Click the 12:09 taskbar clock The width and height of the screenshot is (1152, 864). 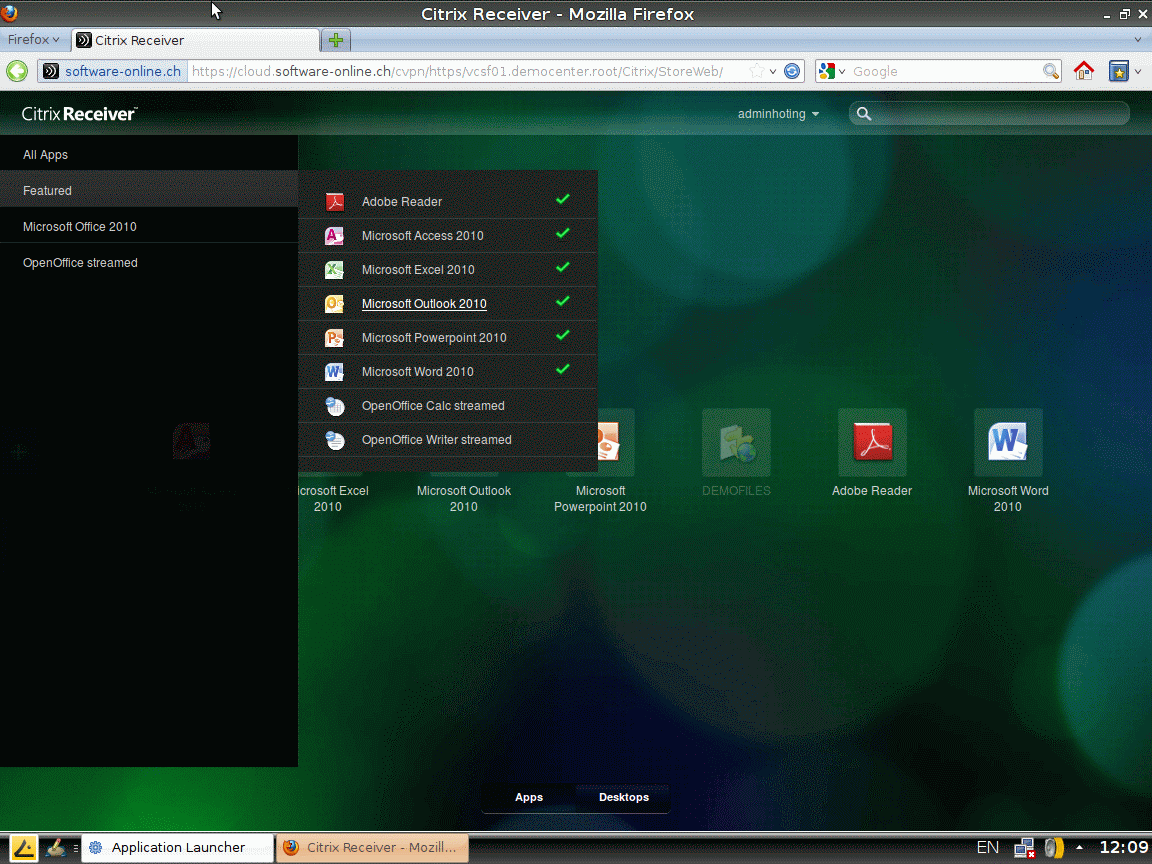coord(1123,847)
